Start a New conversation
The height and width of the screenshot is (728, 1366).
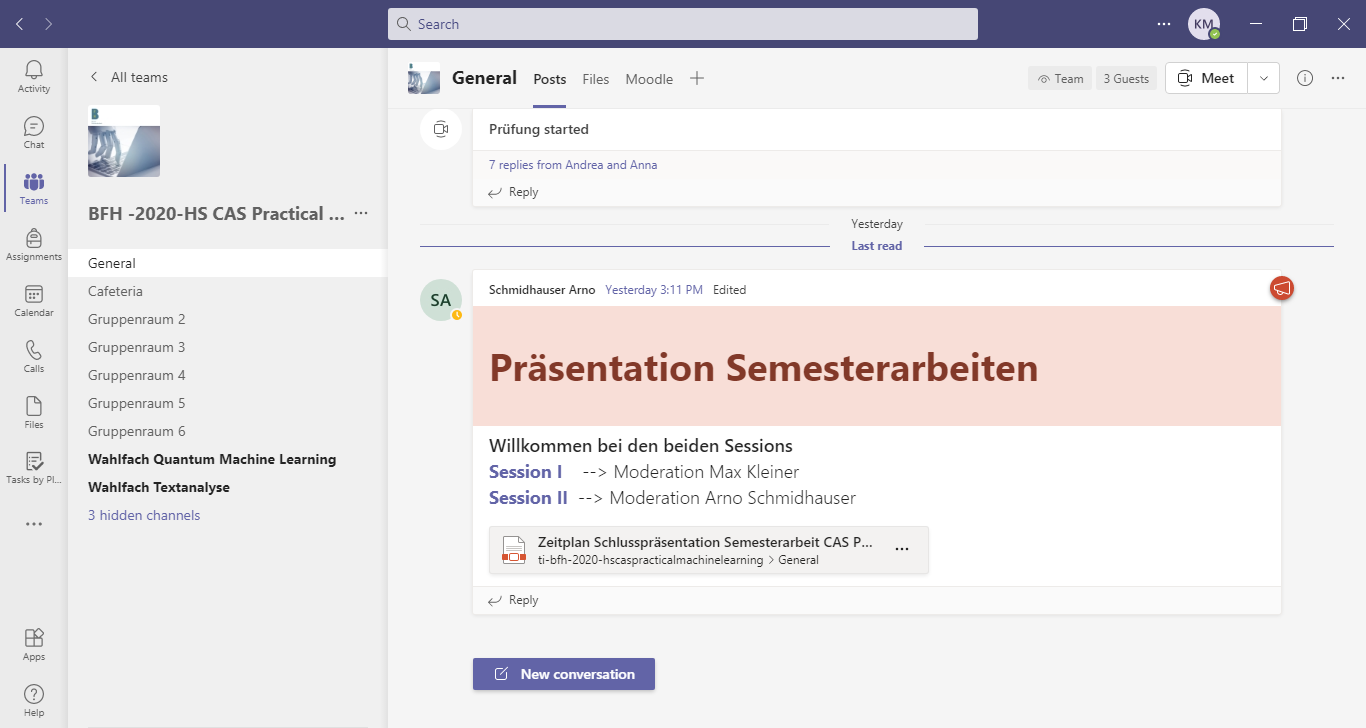coord(564,674)
